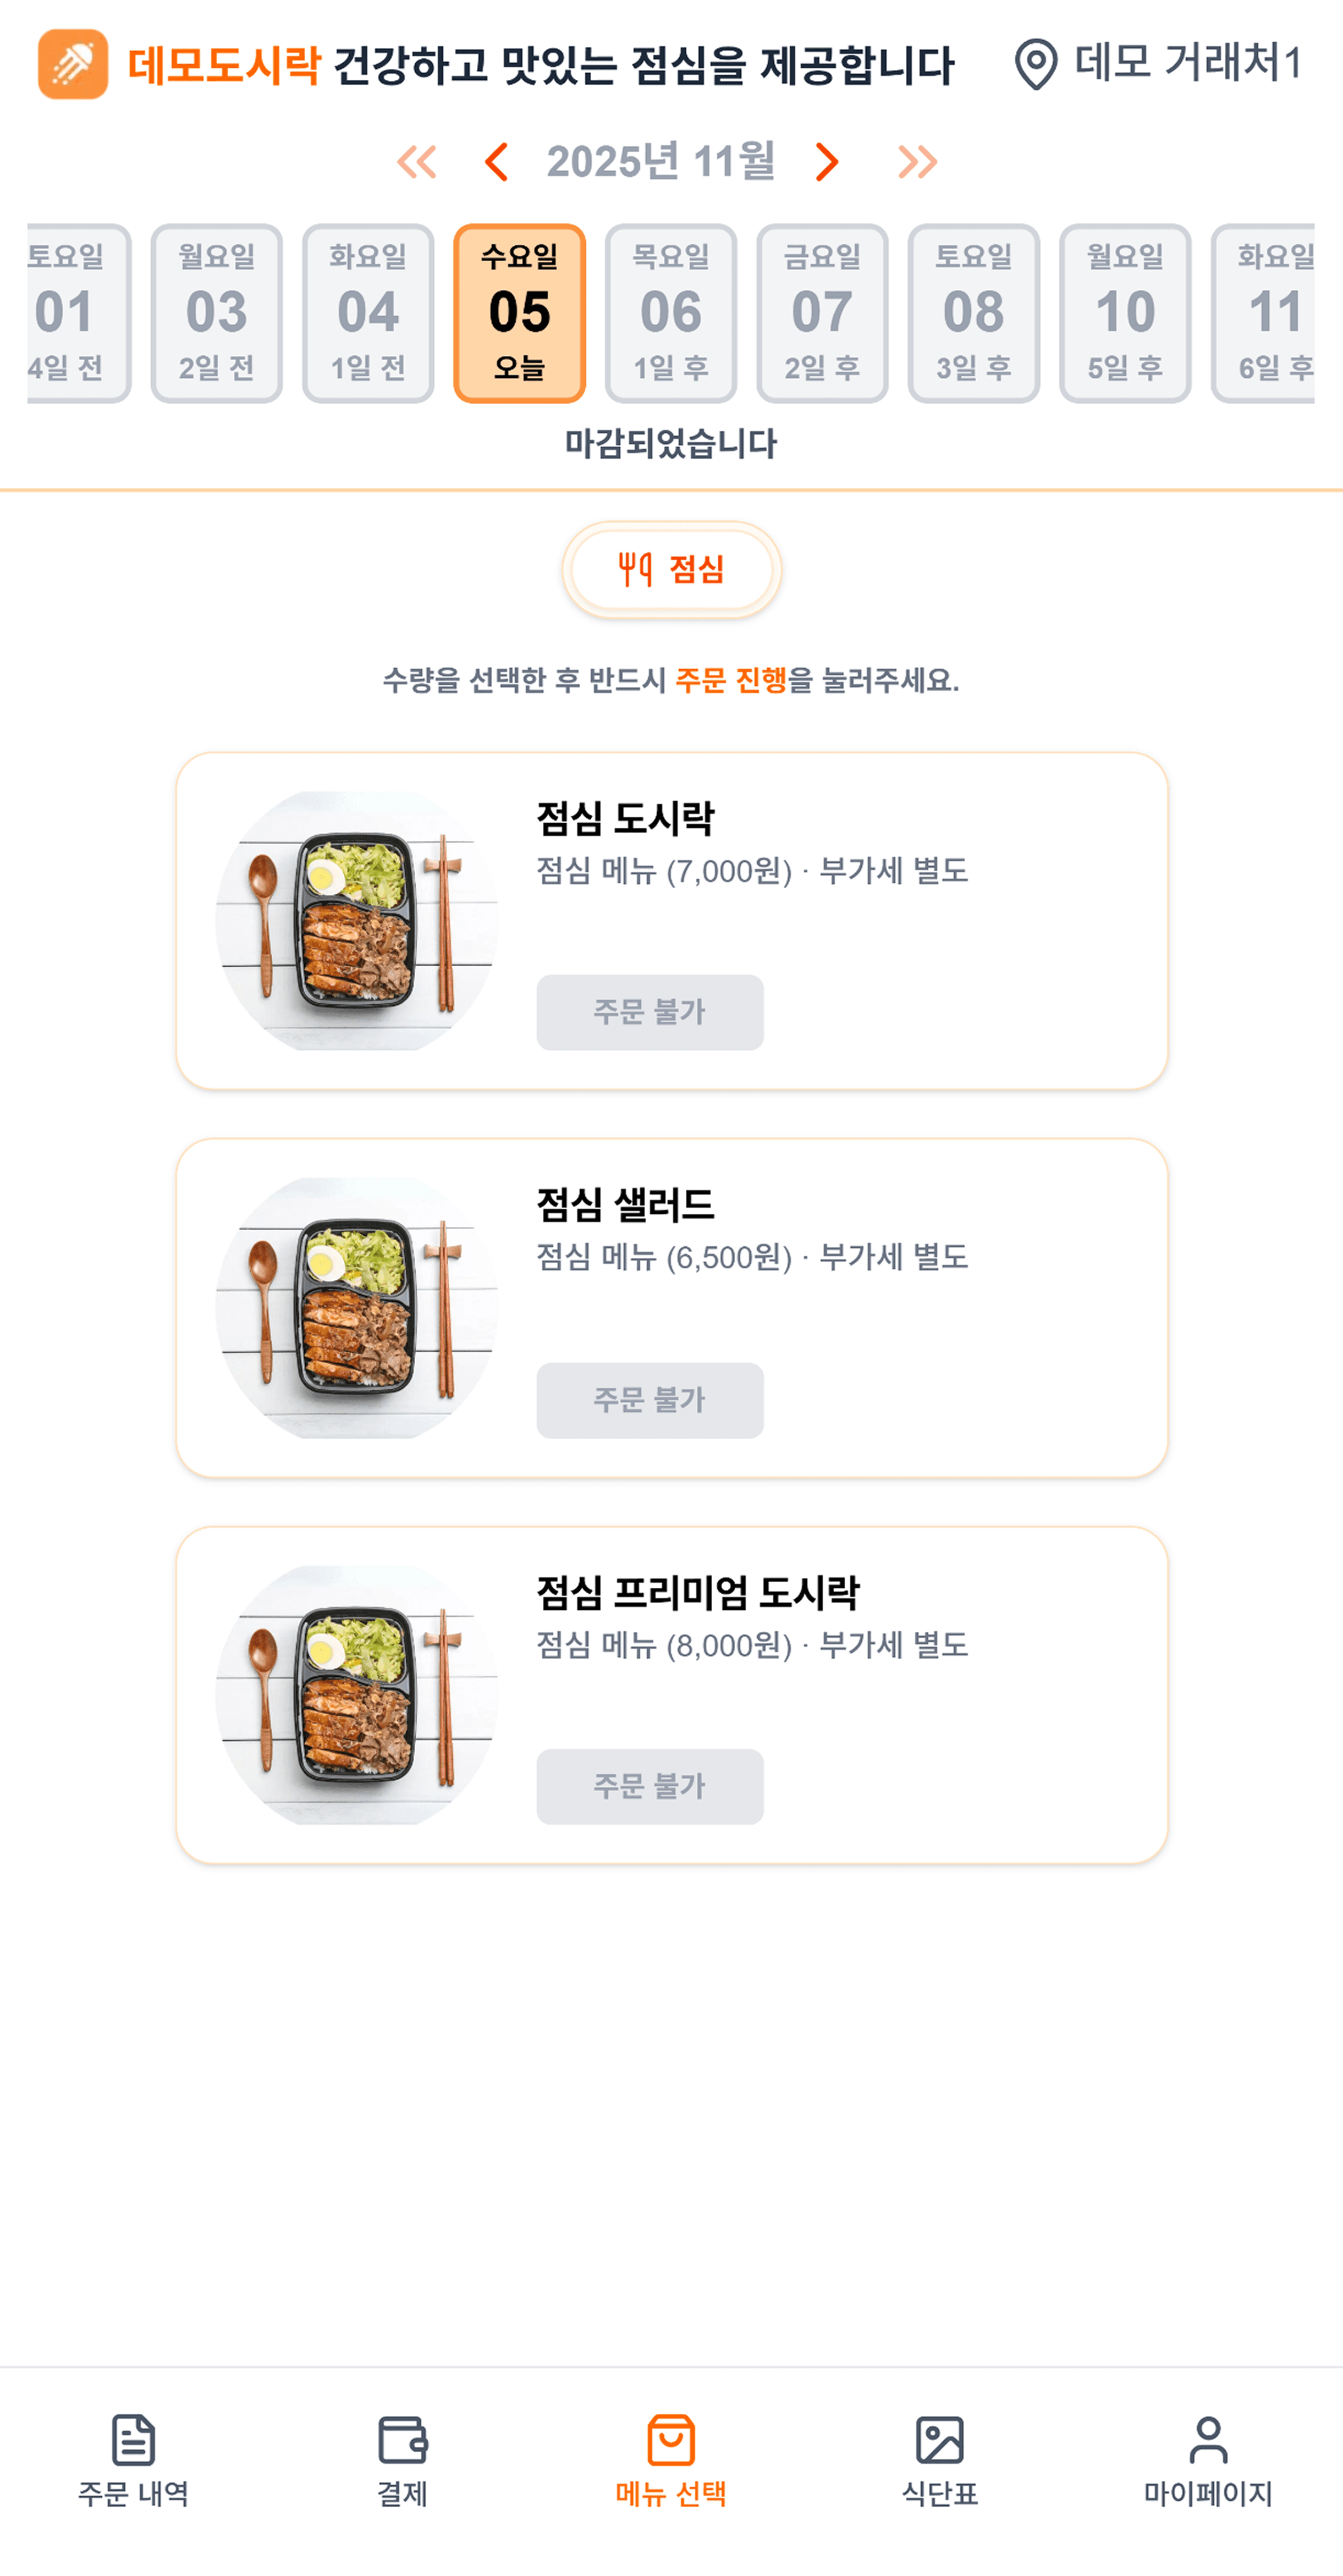Click 점심 프리미엄 도시락 food thumbnail
The image size is (1343, 2576).
(x=357, y=1694)
